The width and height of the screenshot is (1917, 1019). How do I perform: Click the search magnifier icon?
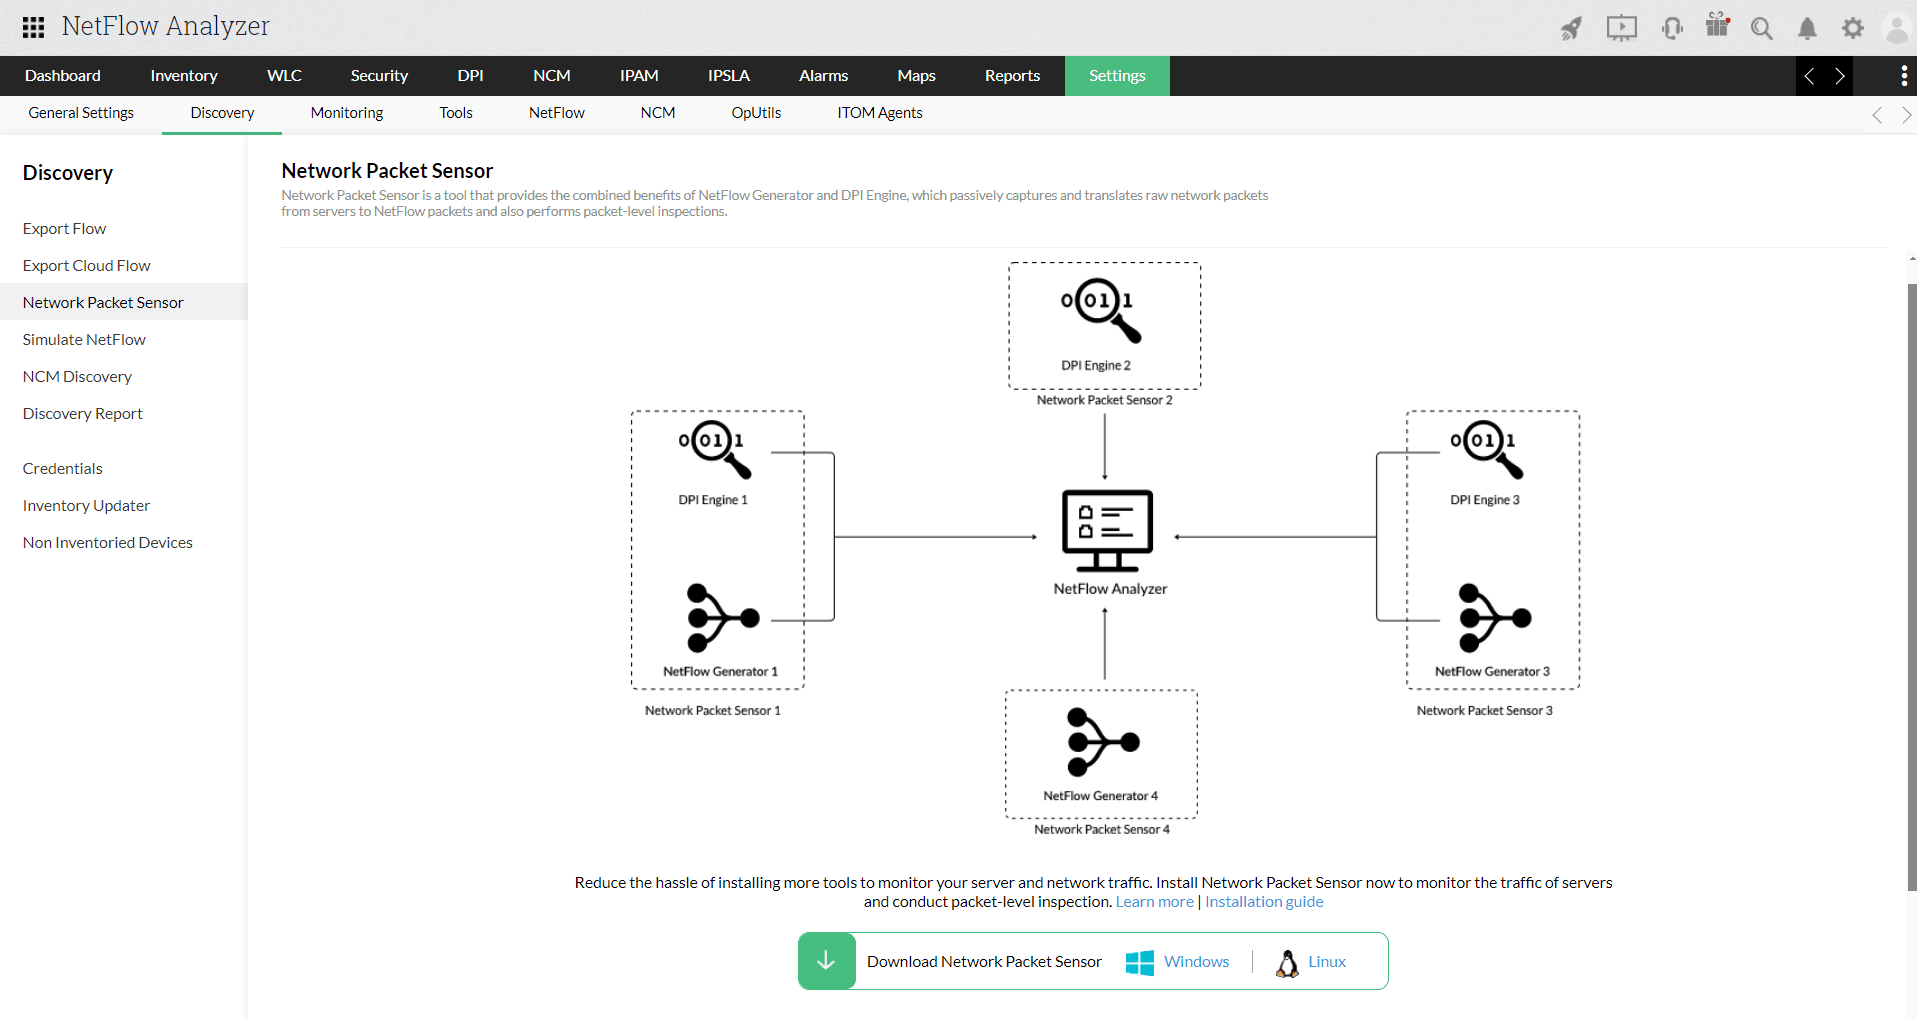[x=1762, y=28]
